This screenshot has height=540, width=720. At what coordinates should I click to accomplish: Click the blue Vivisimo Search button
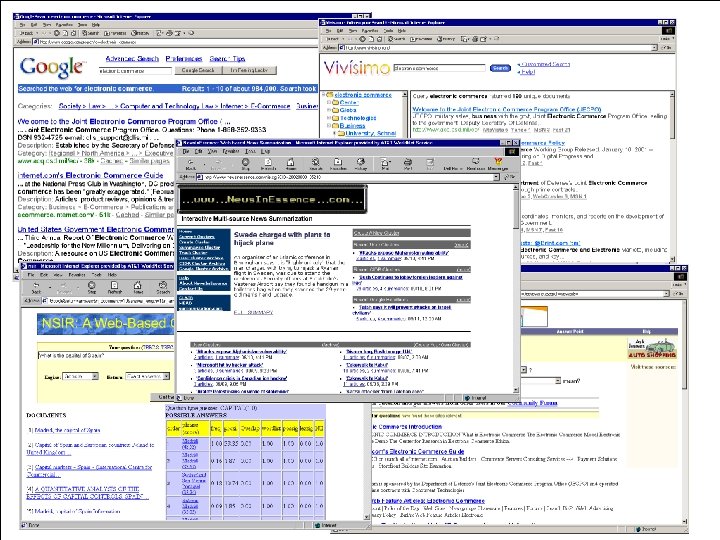[x=500, y=68]
